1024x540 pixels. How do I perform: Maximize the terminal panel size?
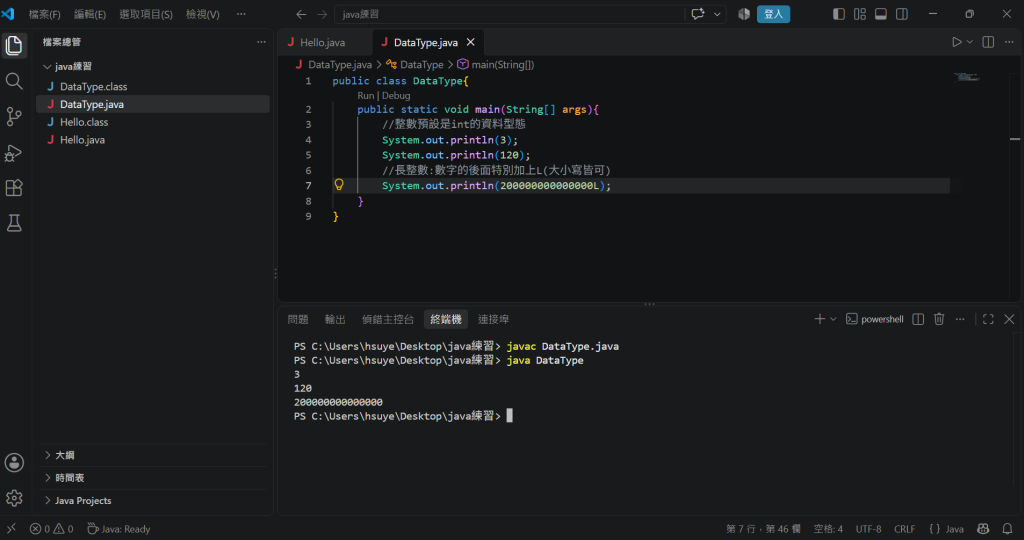pos(988,319)
